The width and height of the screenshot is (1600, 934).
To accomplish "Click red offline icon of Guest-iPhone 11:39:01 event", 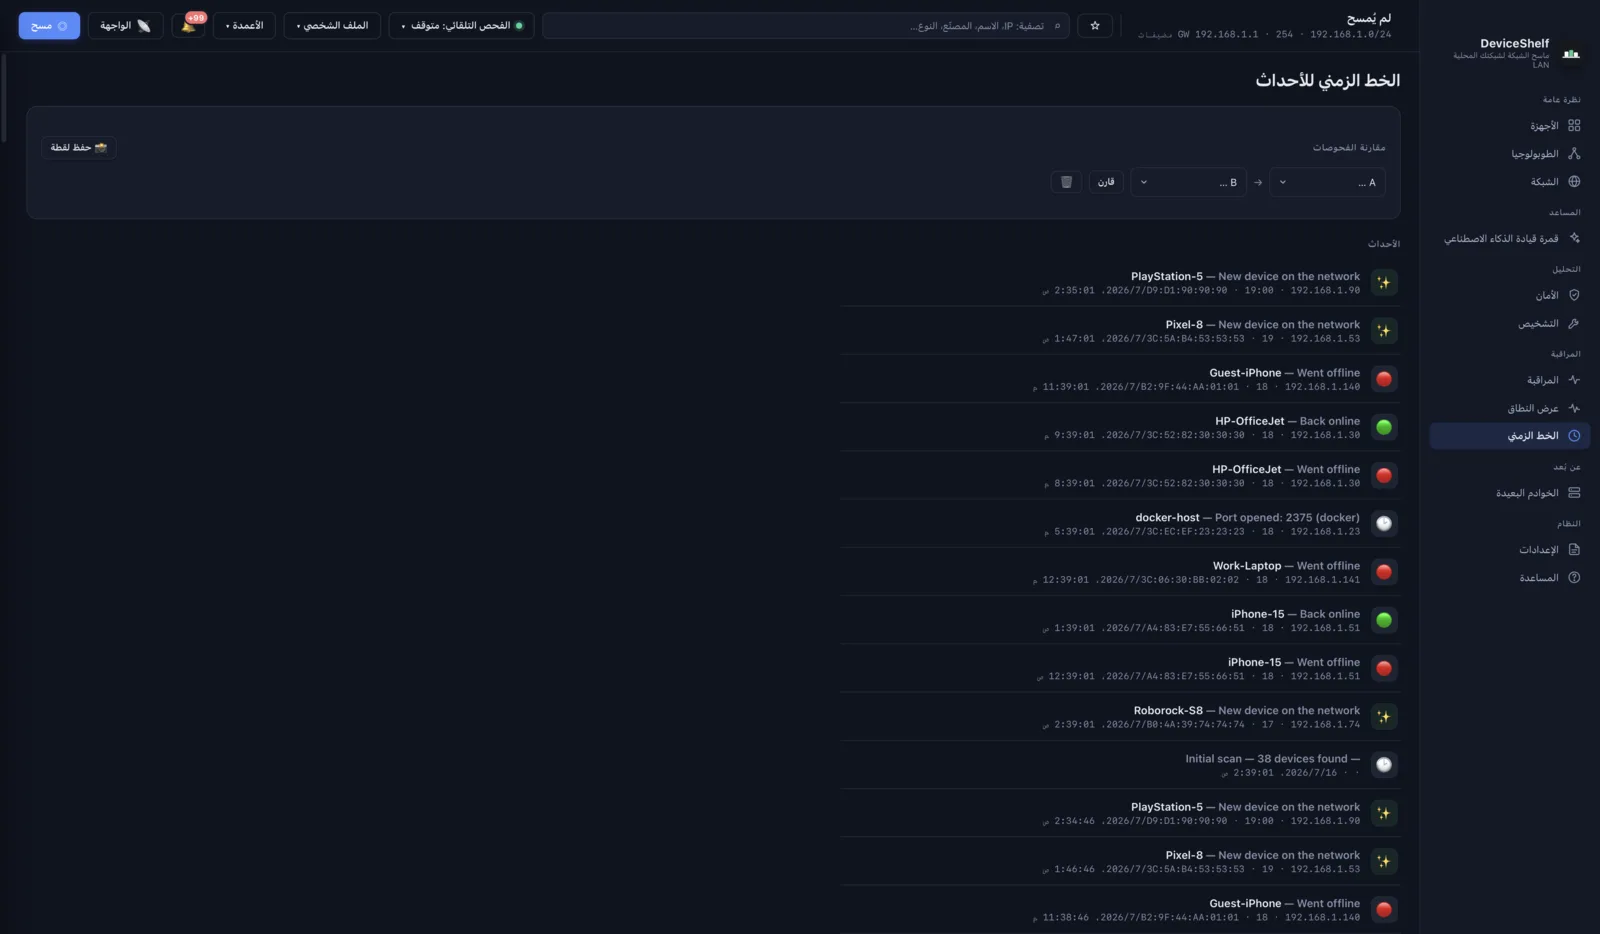I will (x=1384, y=379).
